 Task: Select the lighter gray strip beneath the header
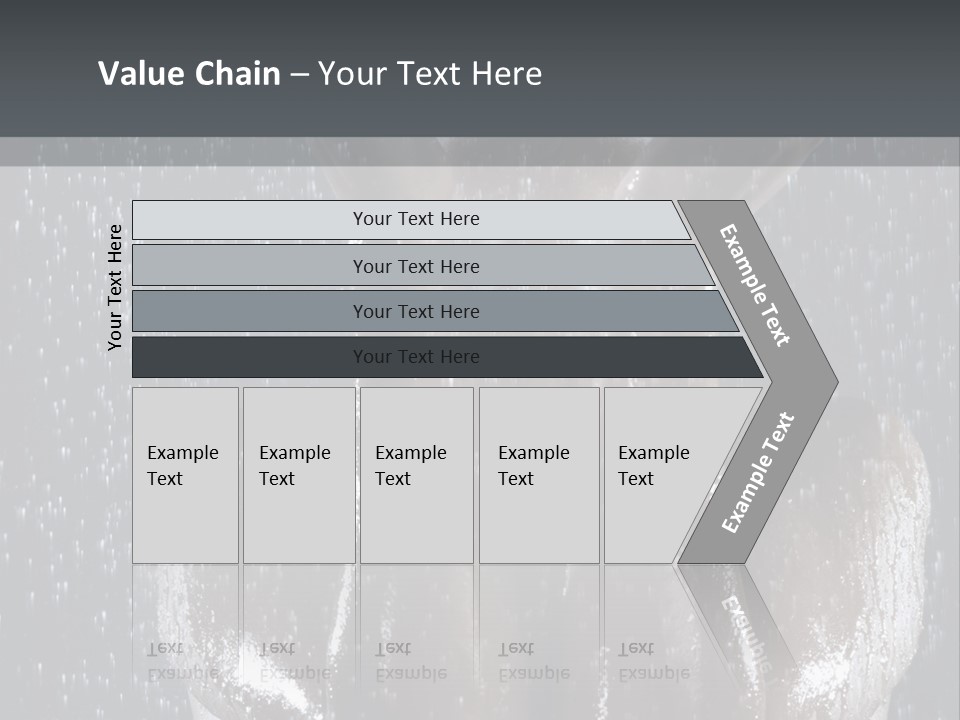[480, 151]
